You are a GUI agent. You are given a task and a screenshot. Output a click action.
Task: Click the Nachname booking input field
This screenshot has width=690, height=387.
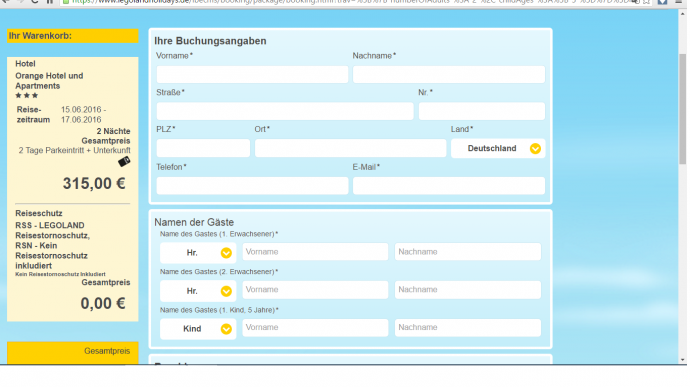click(x=449, y=74)
